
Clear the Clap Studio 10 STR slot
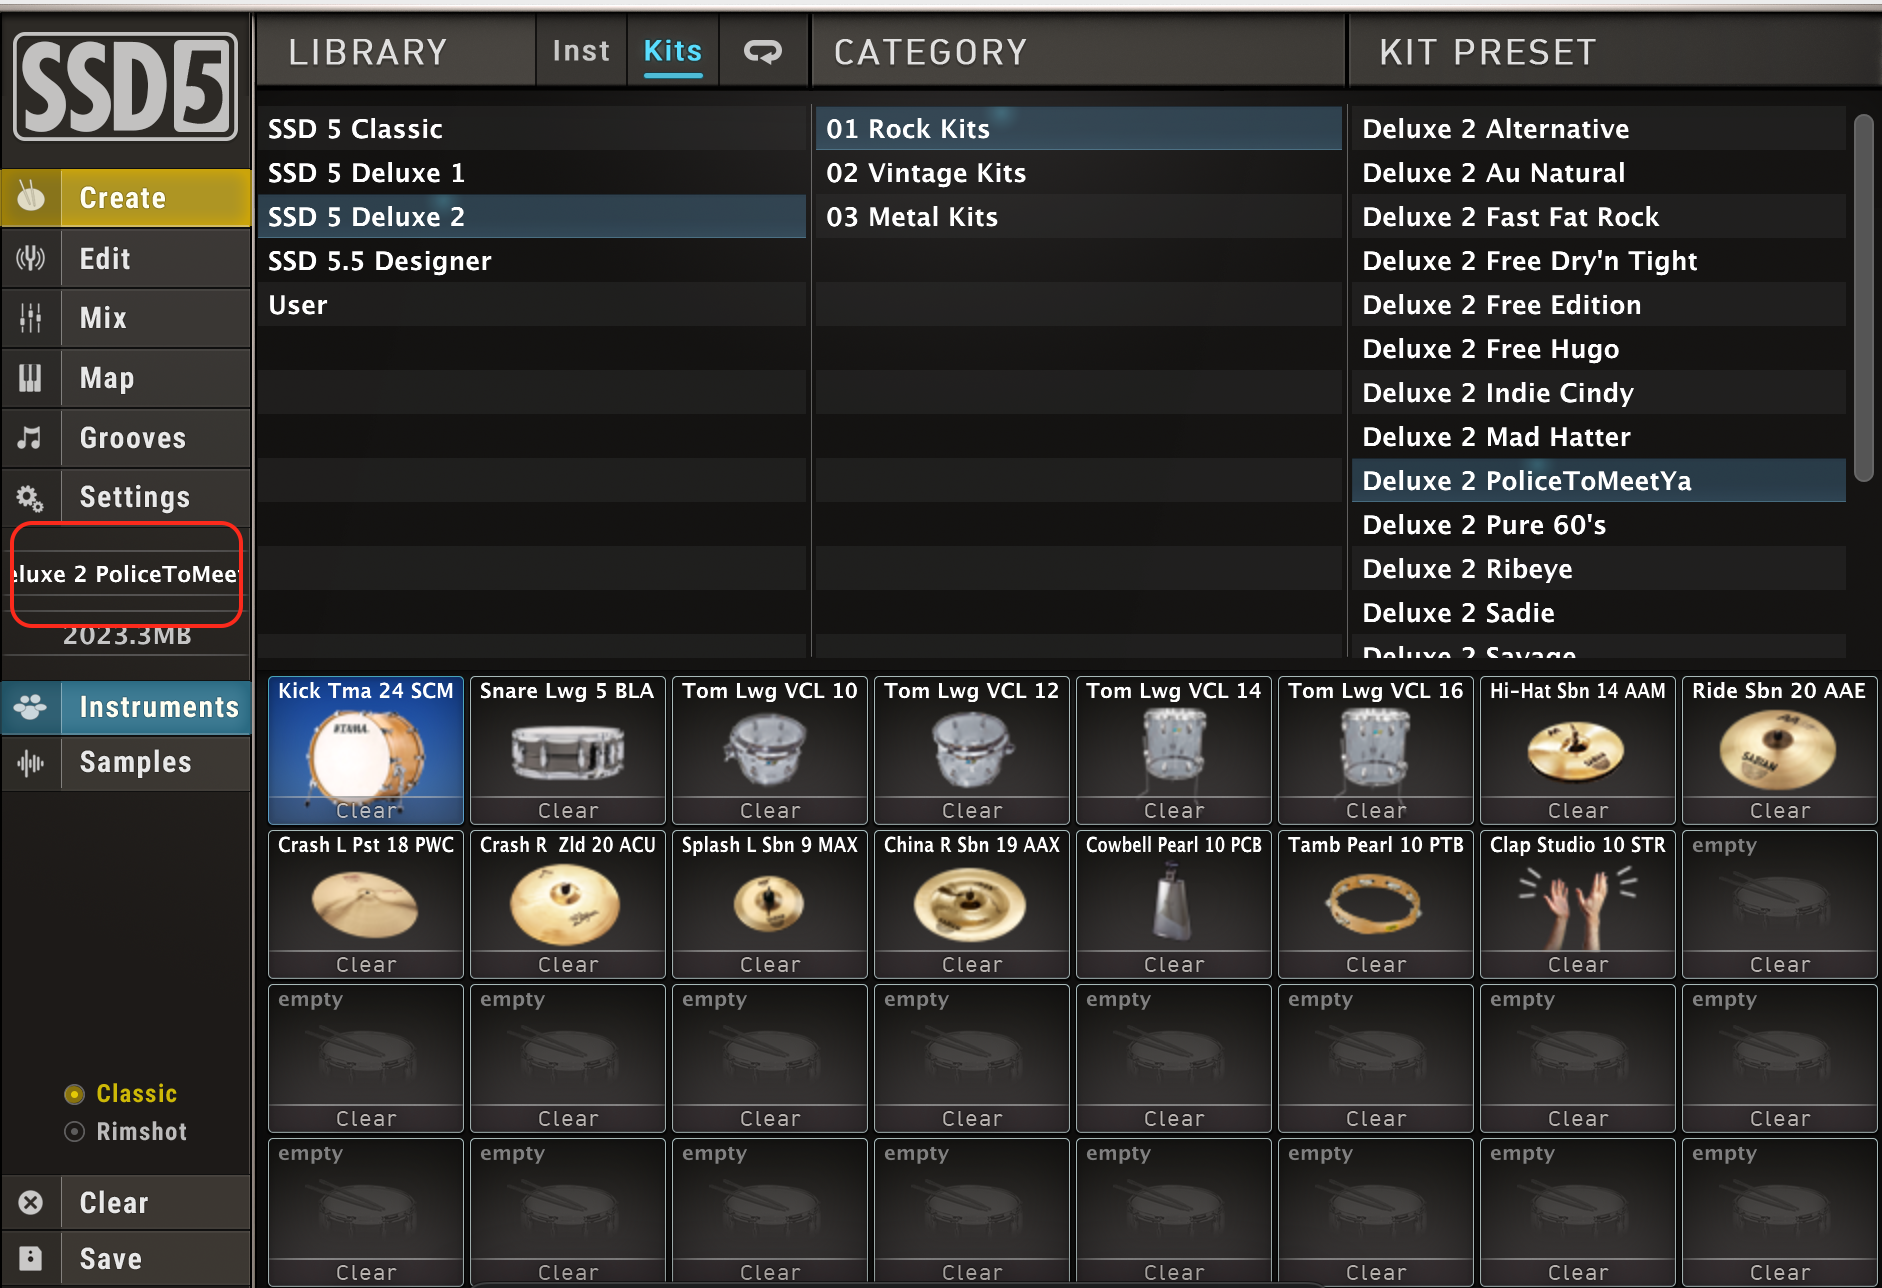coord(1578,964)
